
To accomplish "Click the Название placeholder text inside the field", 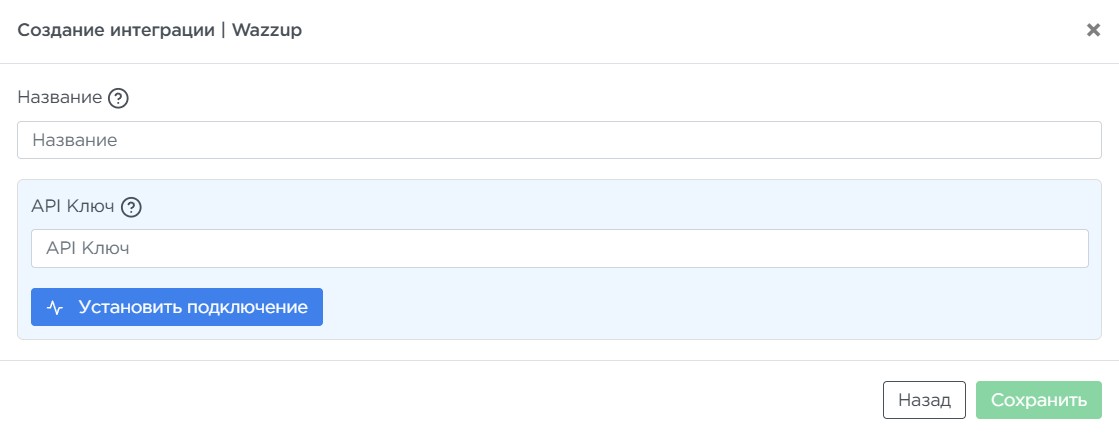I will pos(75,140).
